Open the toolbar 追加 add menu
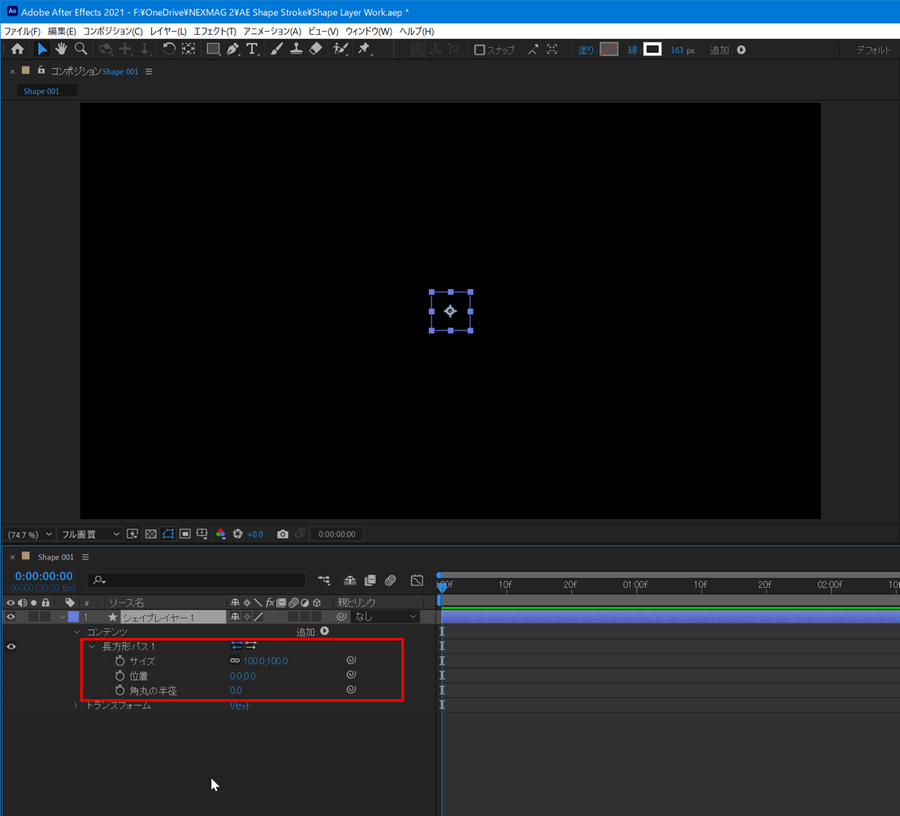Image resolution: width=900 pixels, height=816 pixels. [x=742, y=50]
